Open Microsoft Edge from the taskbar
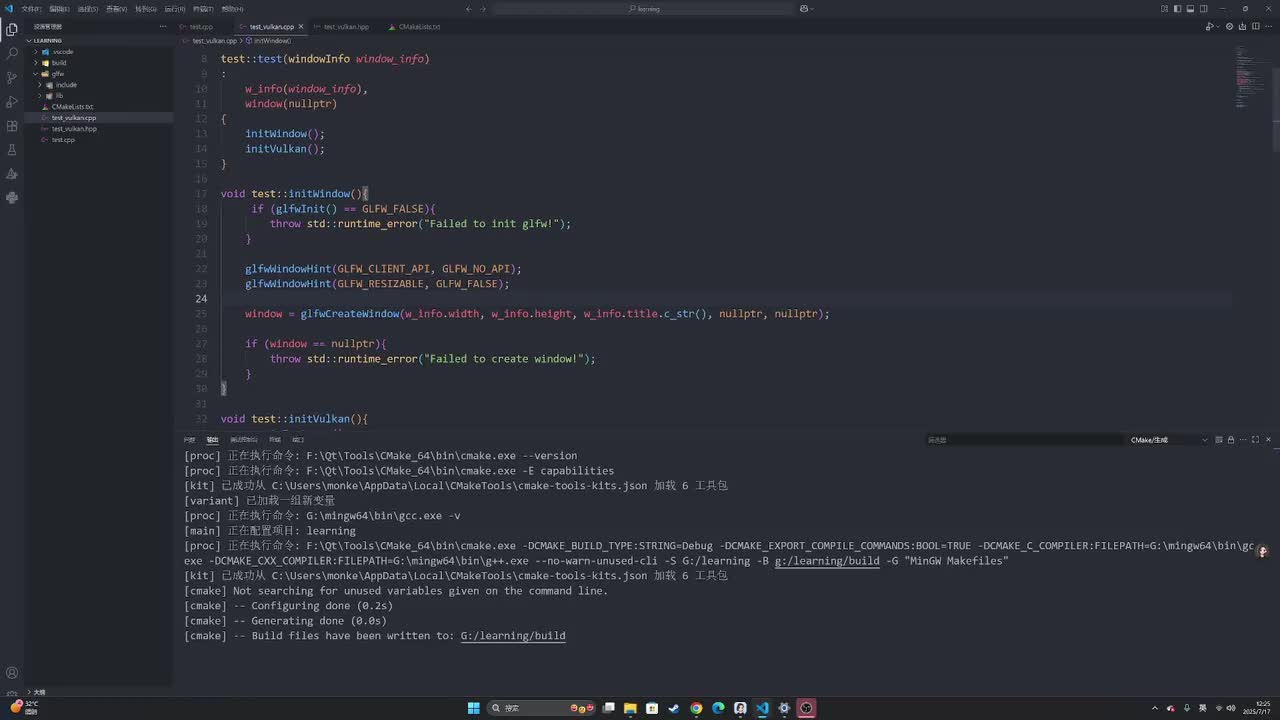Viewport: 1280px width, 720px height. coord(718,708)
